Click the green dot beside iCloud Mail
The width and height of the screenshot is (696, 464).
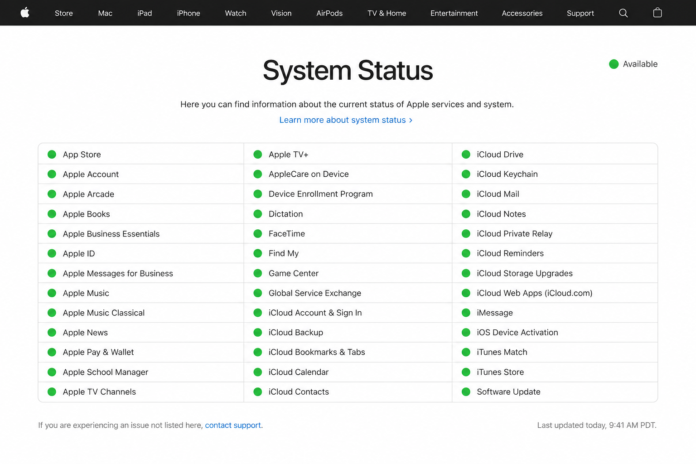(466, 194)
